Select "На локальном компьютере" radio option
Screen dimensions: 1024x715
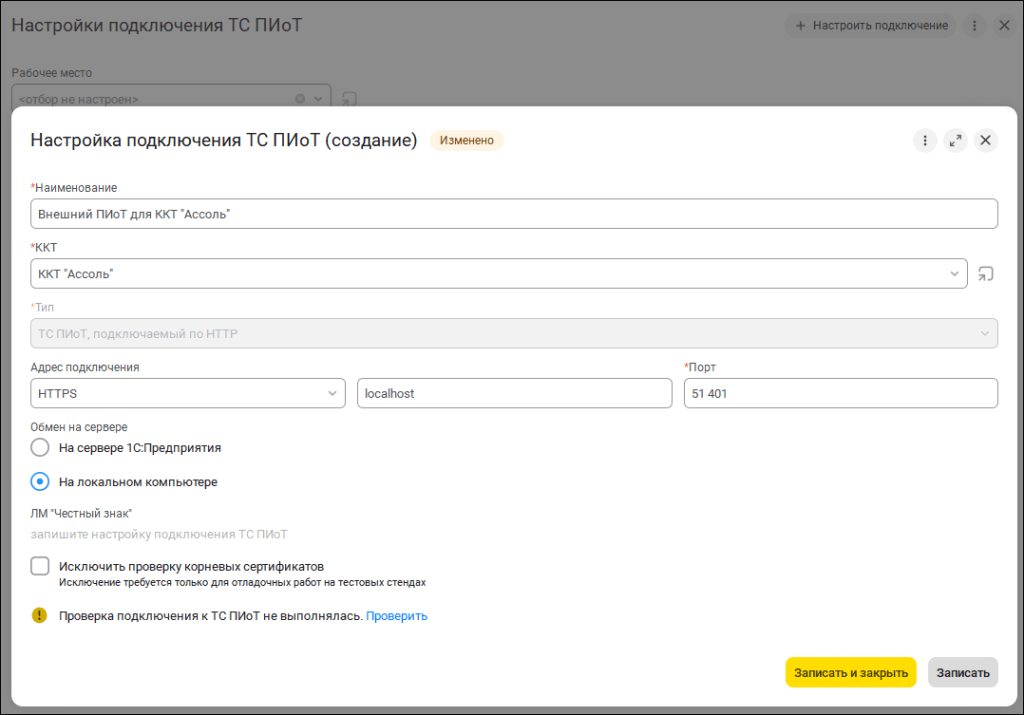pyautogui.click(x=40, y=481)
